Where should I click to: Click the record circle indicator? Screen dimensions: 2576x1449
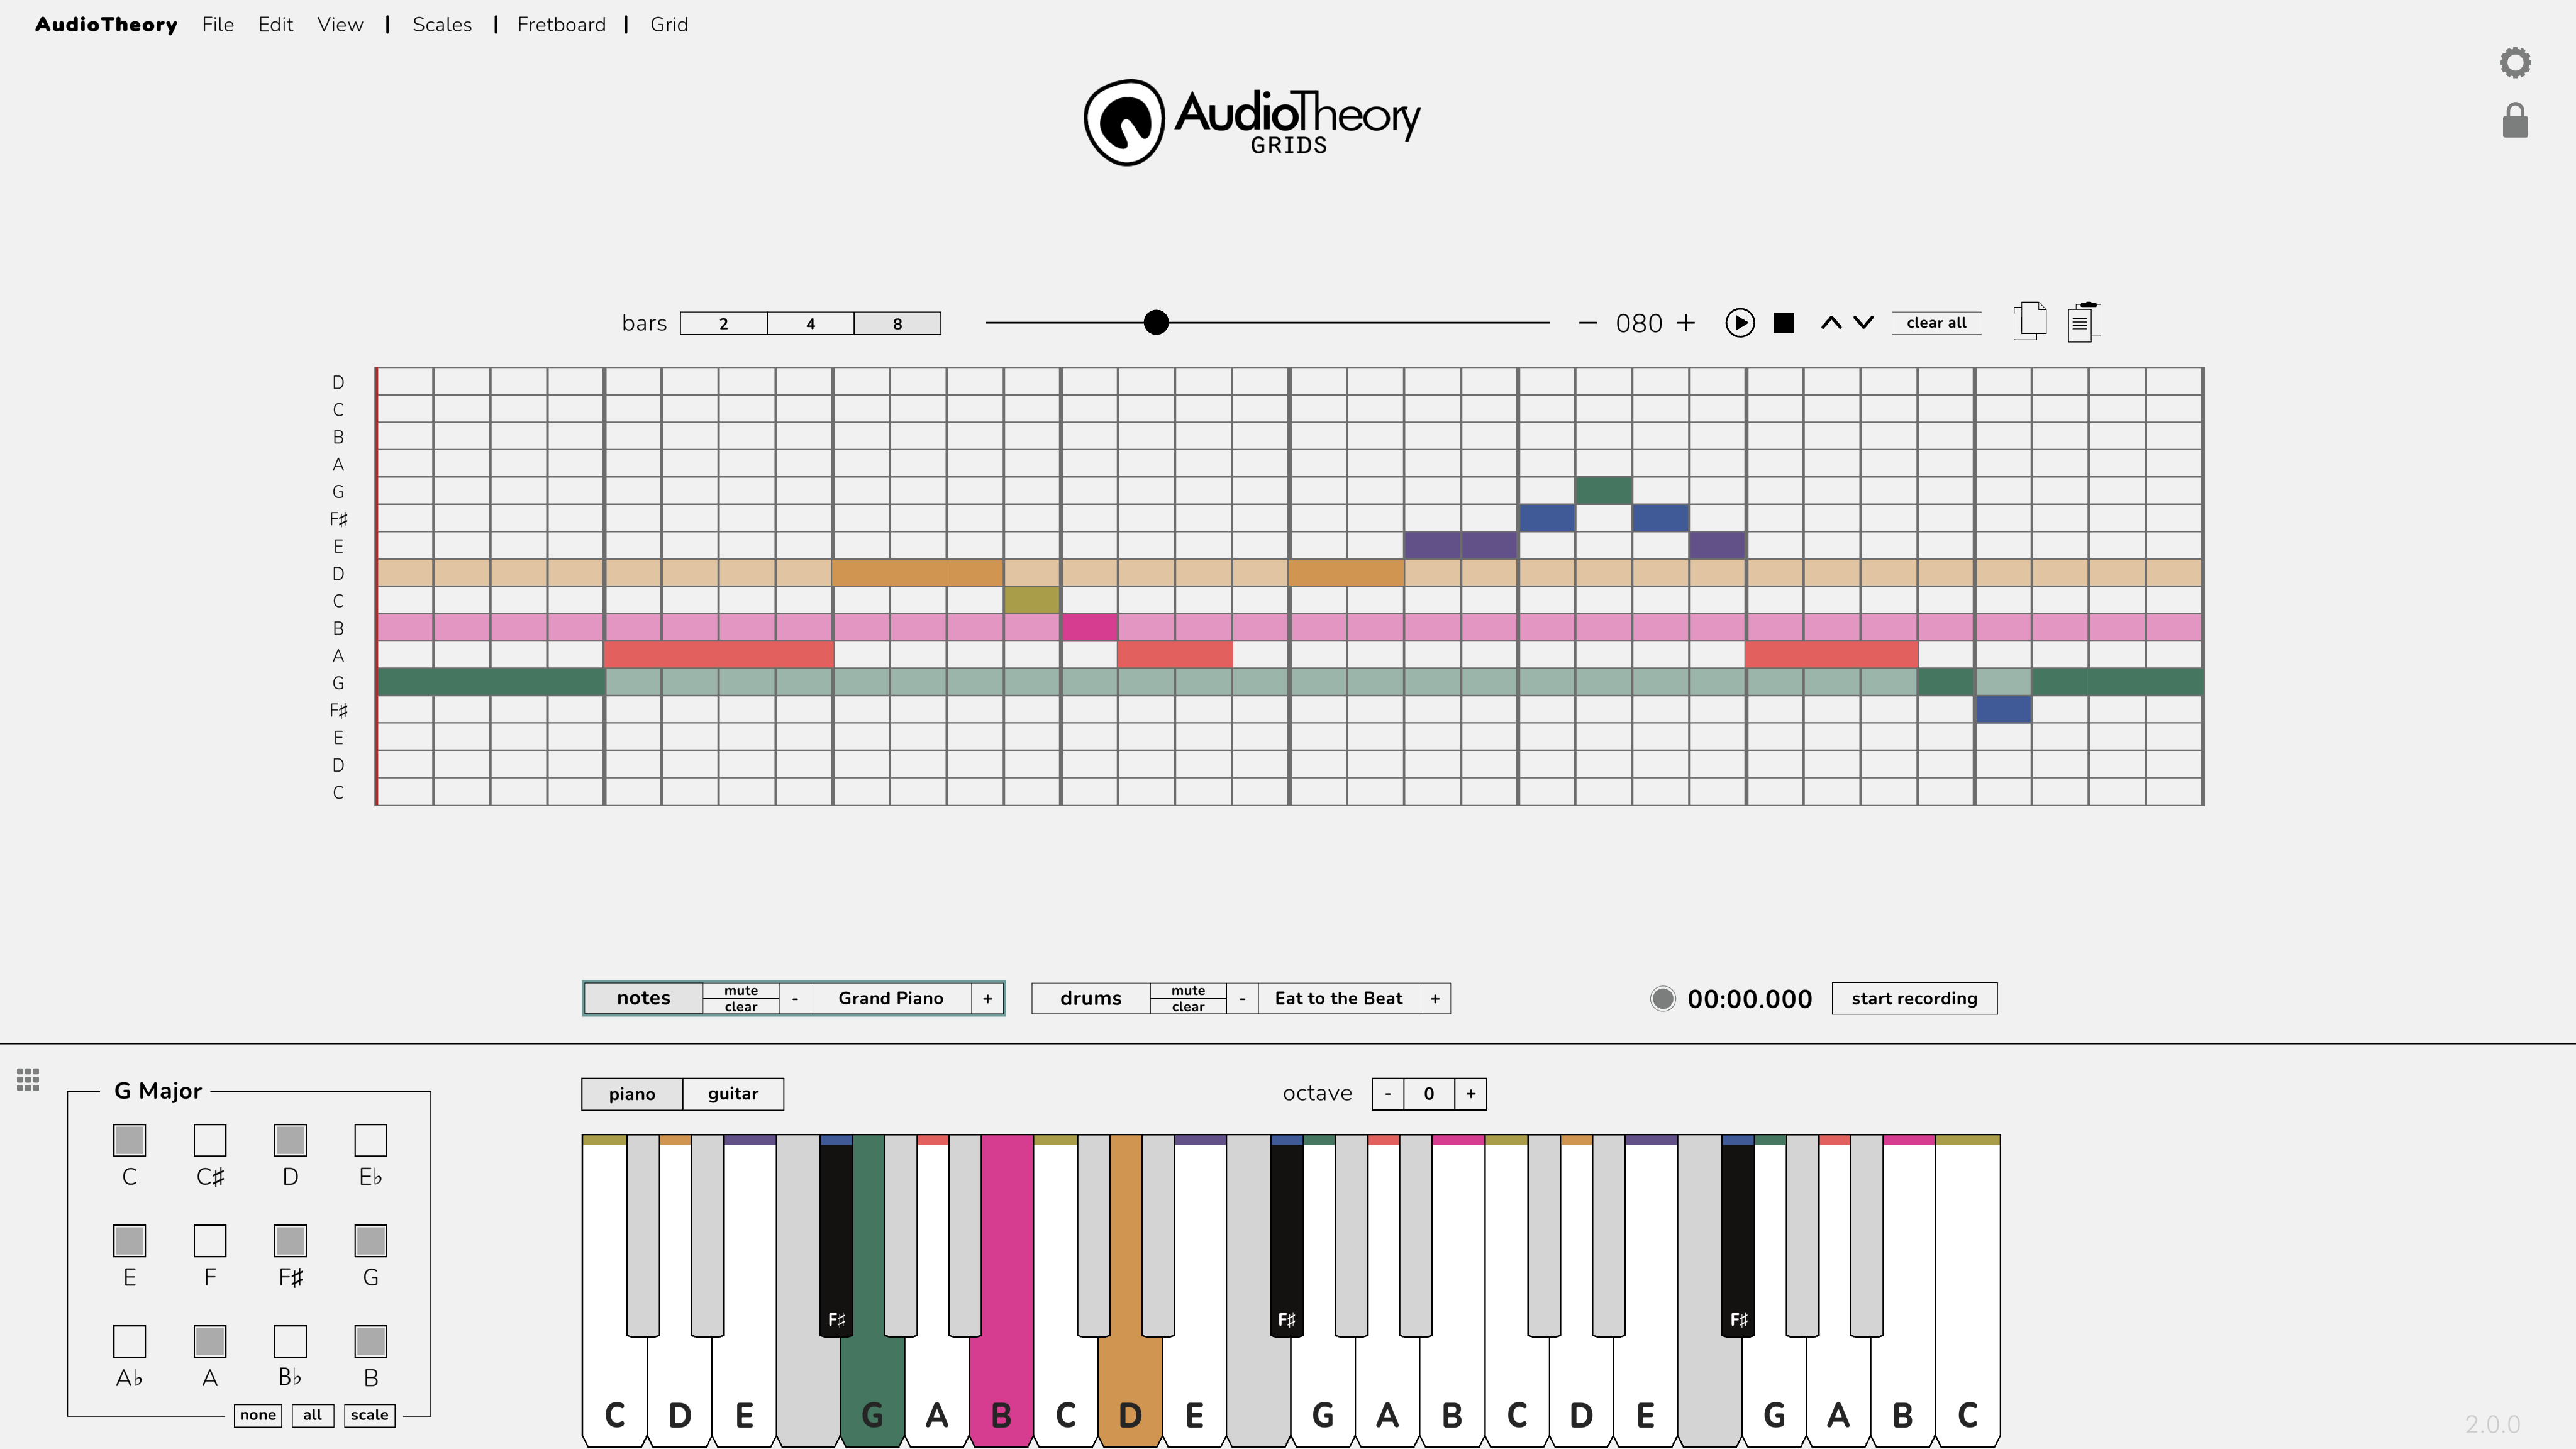point(1662,998)
